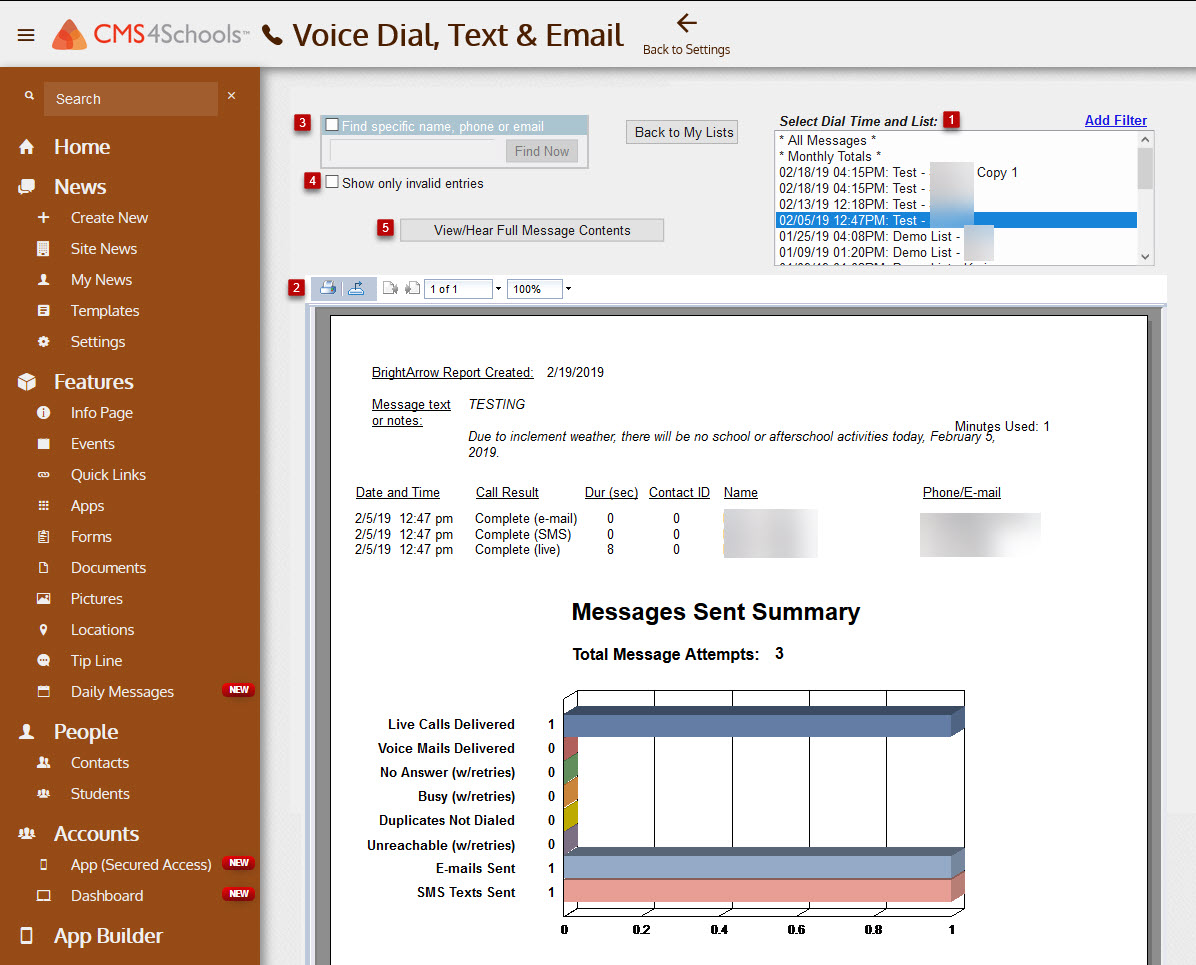Click Back to My Lists button

click(683, 133)
